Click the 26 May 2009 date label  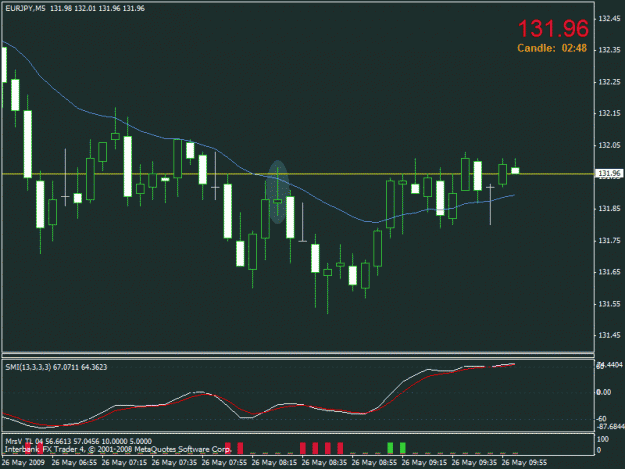(23, 463)
